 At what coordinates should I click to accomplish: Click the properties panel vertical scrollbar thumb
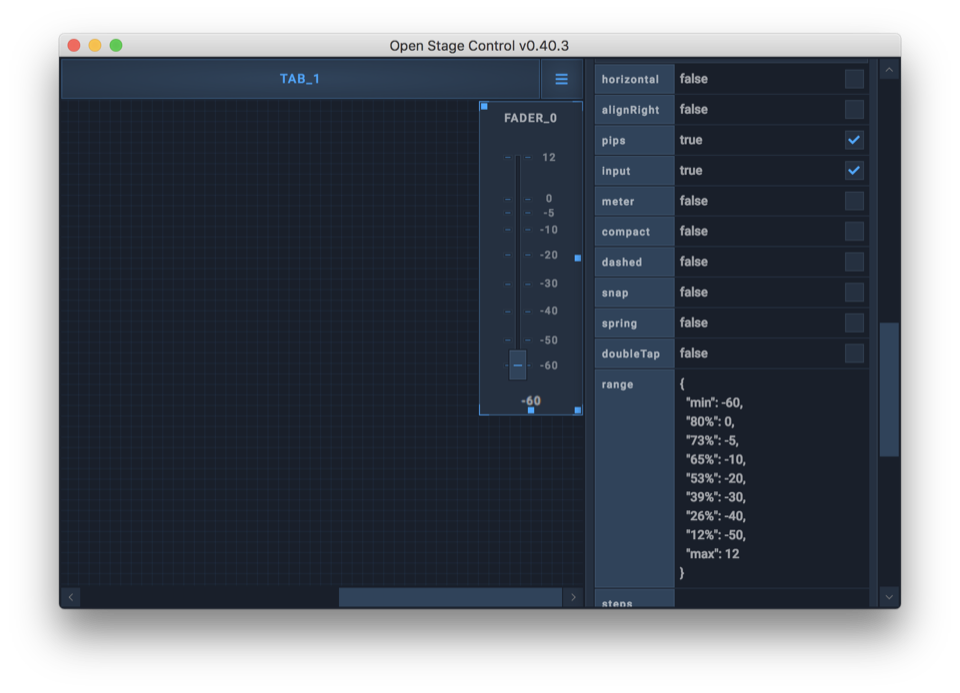(888, 390)
